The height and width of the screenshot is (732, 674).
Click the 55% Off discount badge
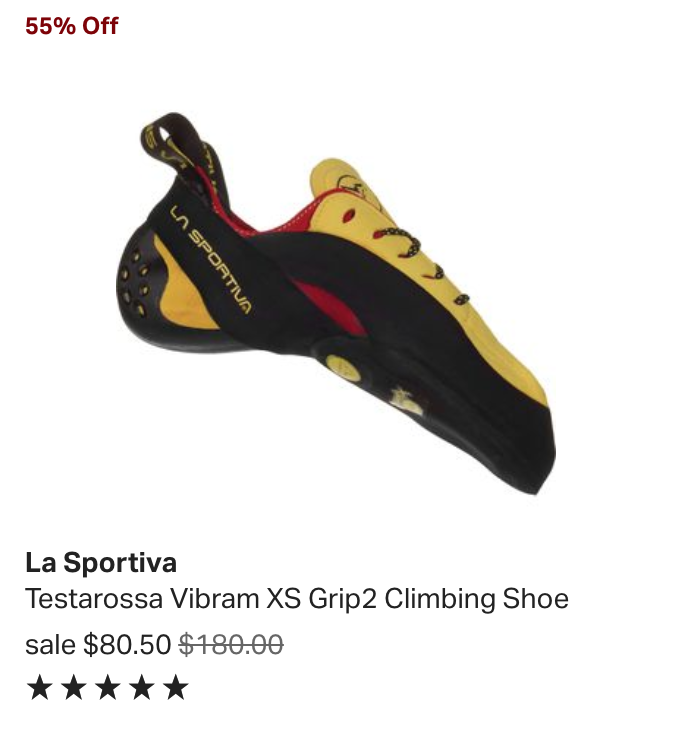click(72, 26)
